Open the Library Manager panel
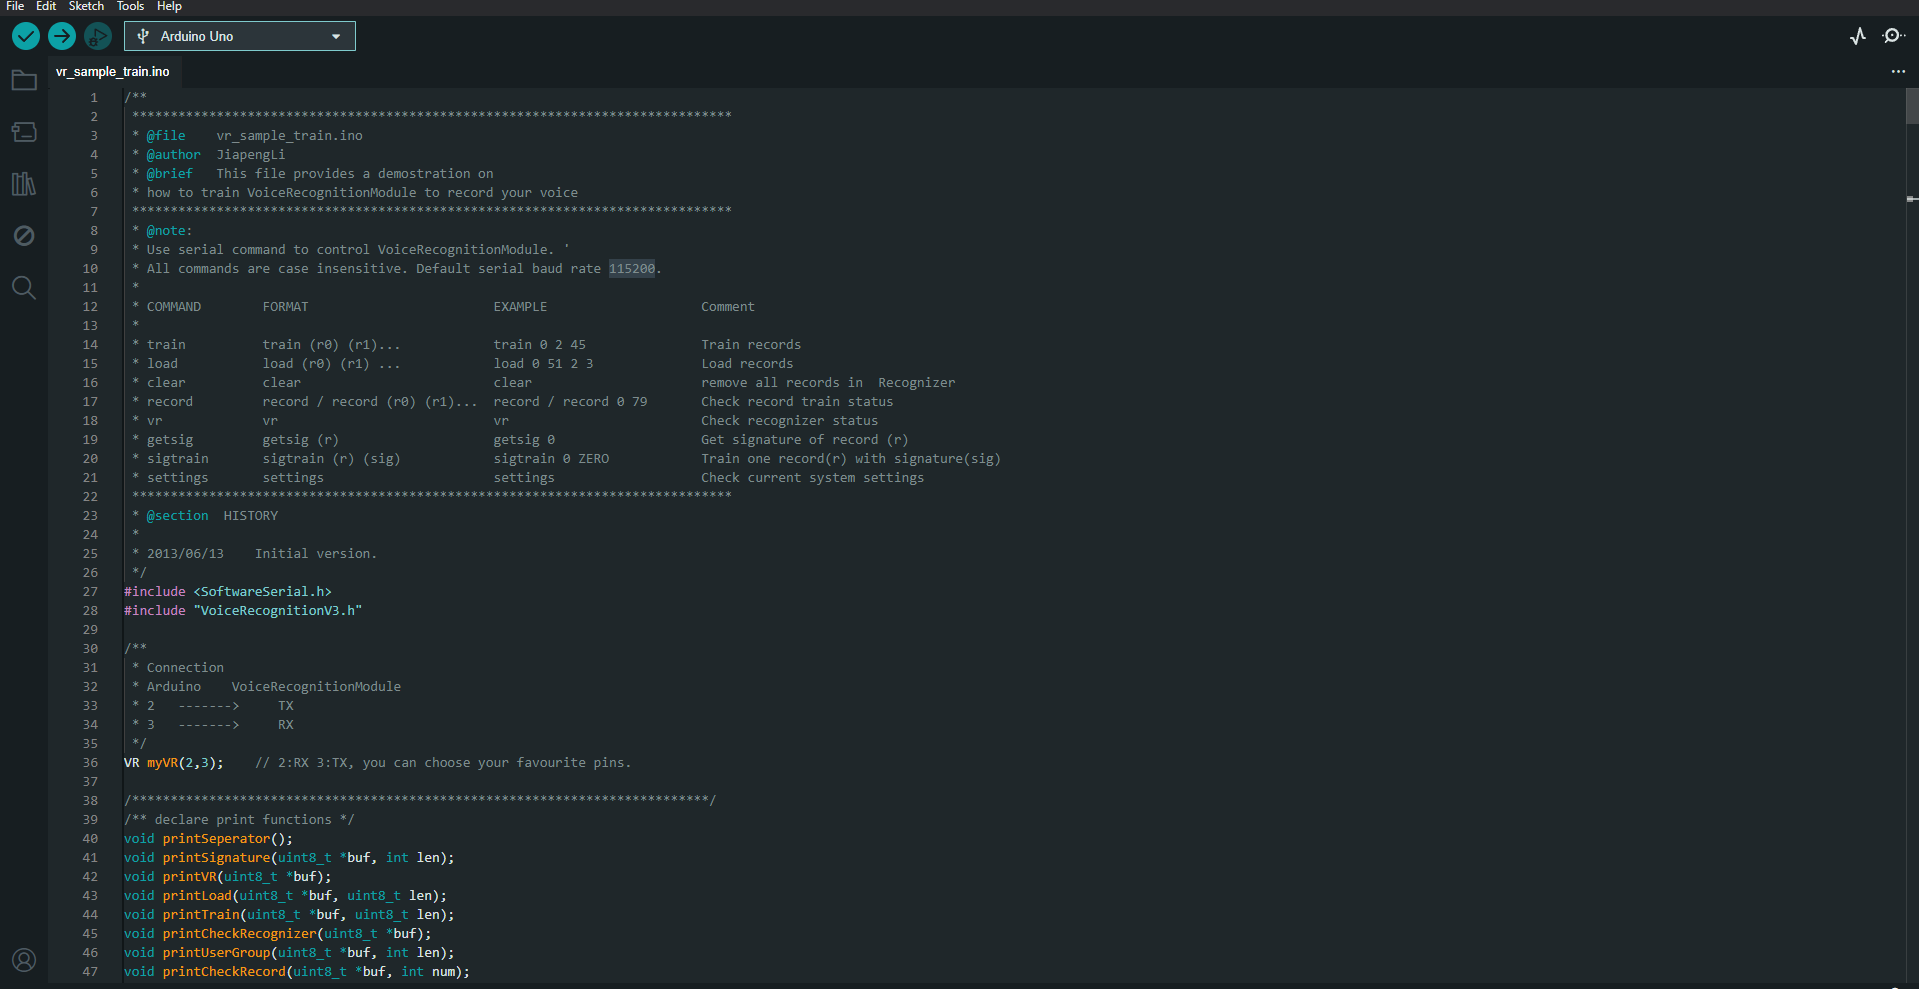This screenshot has height=989, width=1919. click(x=24, y=184)
